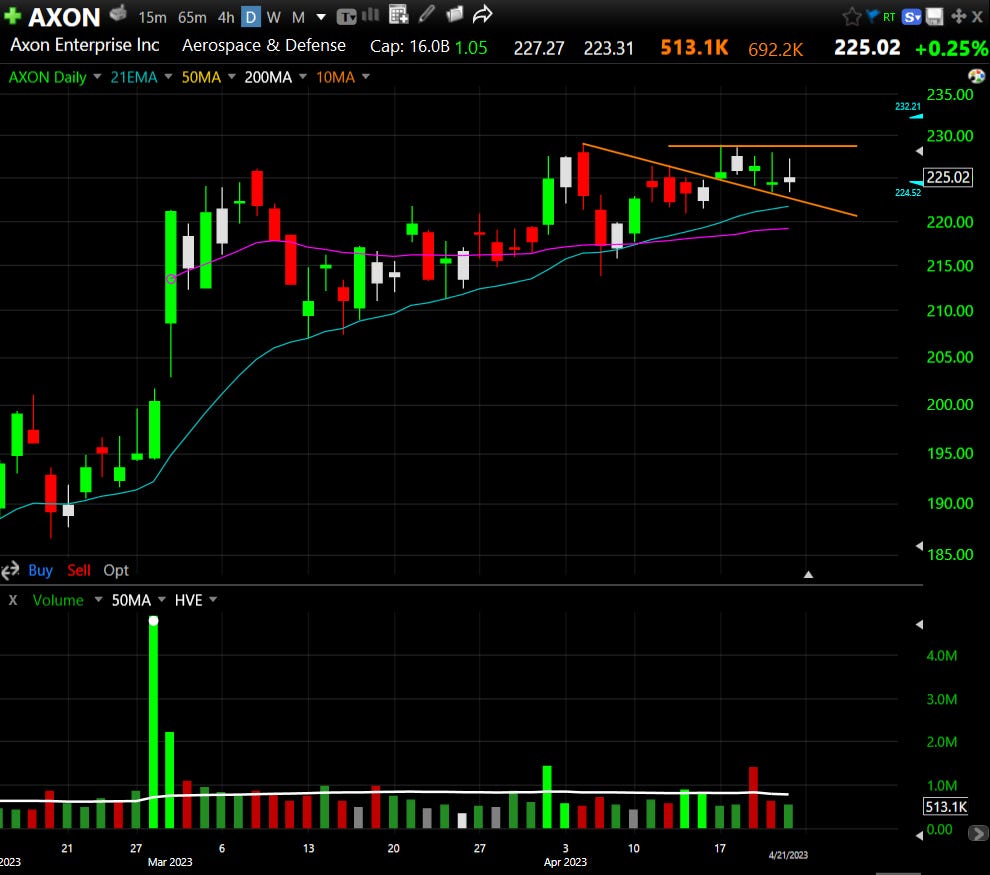Click the HVE marker dot on the volume spike

tap(153, 621)
